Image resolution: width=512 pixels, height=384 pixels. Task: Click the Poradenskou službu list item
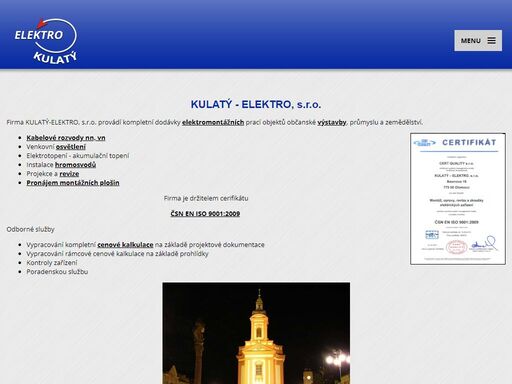click(57, 272)
